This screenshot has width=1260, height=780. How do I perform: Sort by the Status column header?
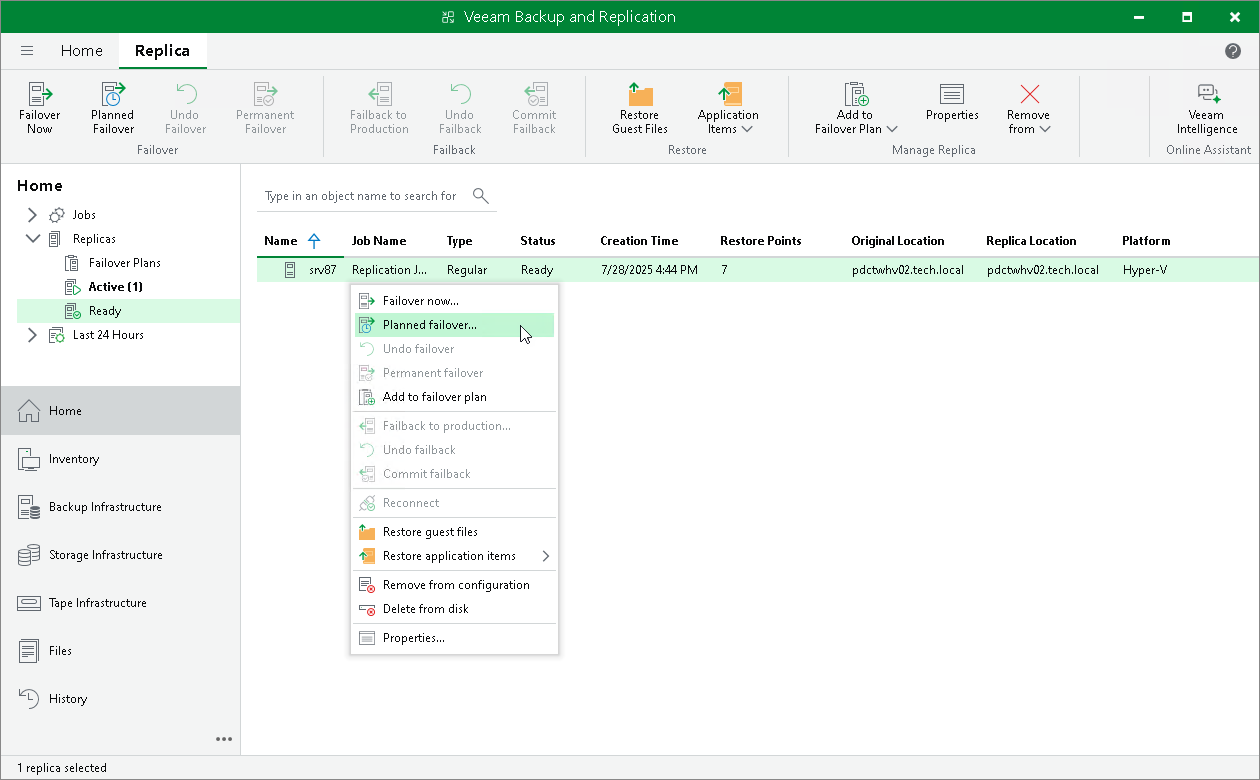pyautogui.click(x=537, y=241)
